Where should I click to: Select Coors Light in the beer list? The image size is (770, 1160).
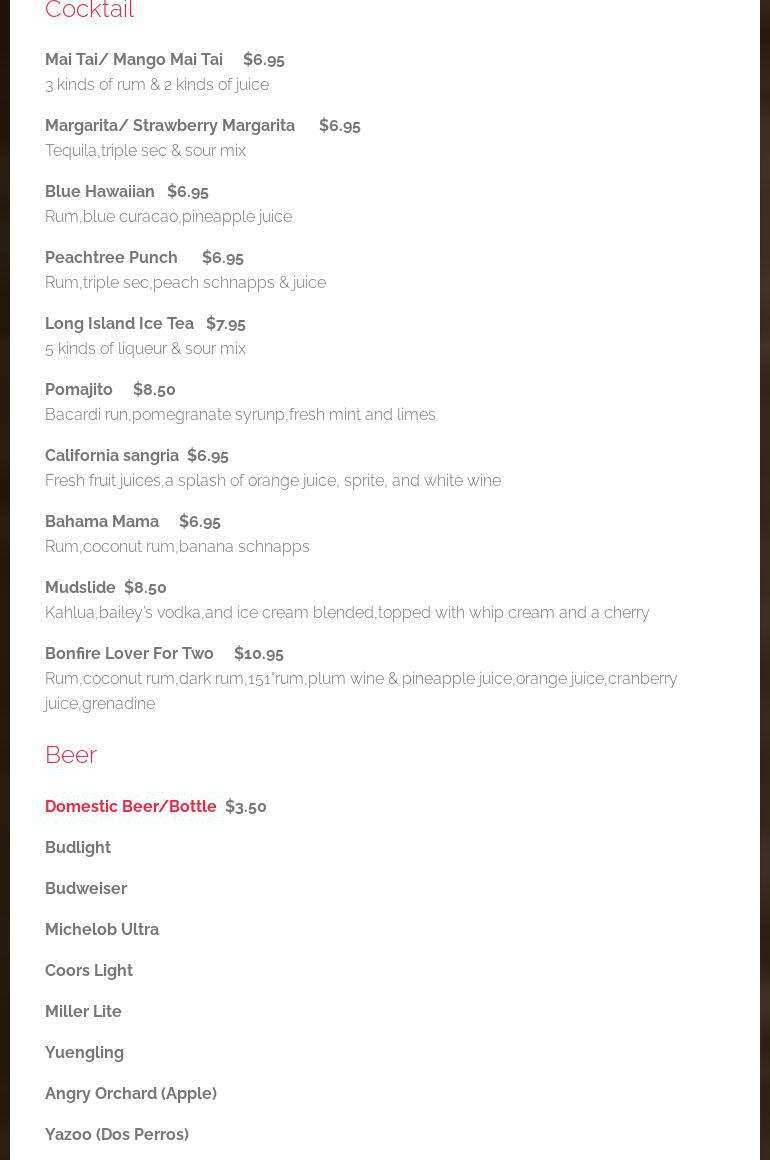point(89,970)
